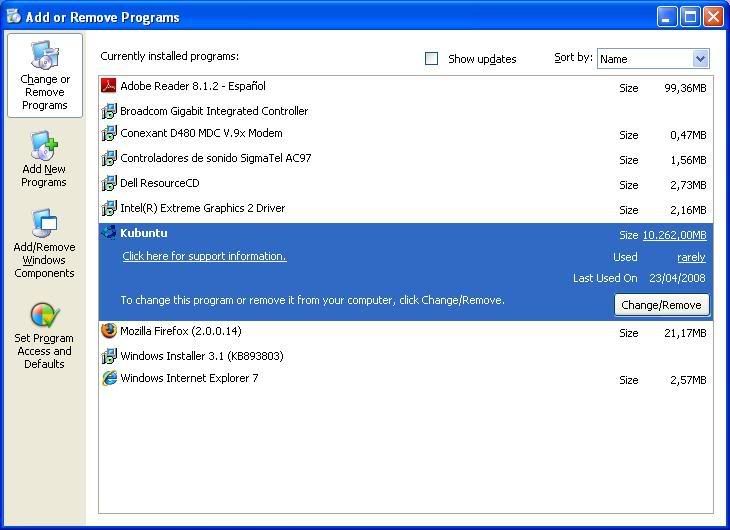Select the 'Windows Internet Explorer 7' entry

(x=406, y=379)
